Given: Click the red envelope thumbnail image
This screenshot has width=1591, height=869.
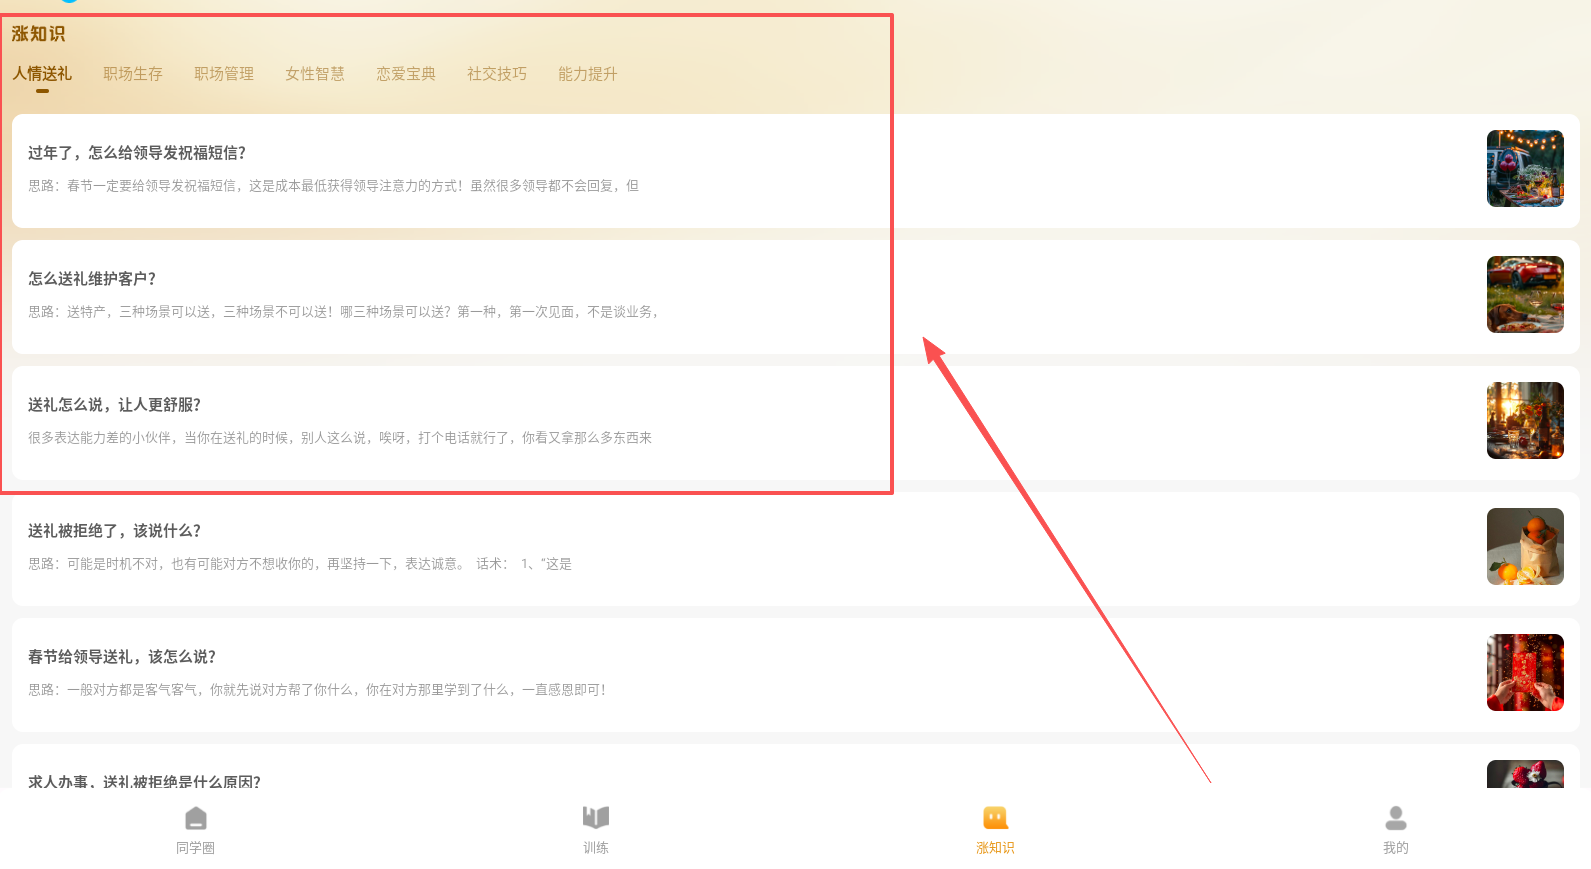Looking at the screenshot, I should 1525,673.
